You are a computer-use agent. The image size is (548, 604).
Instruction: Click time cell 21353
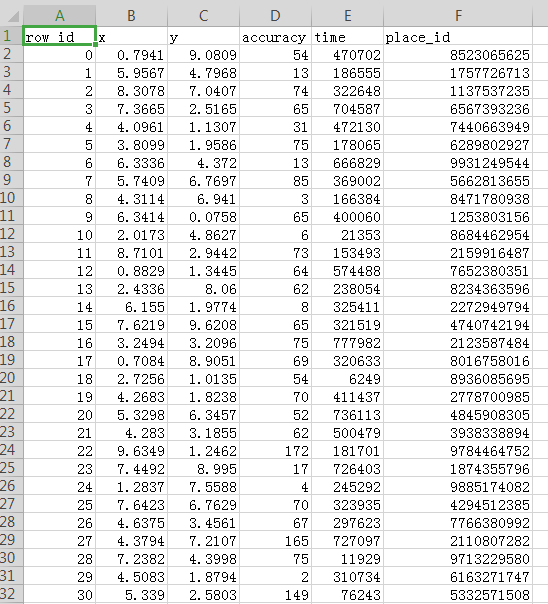[347, 235]
